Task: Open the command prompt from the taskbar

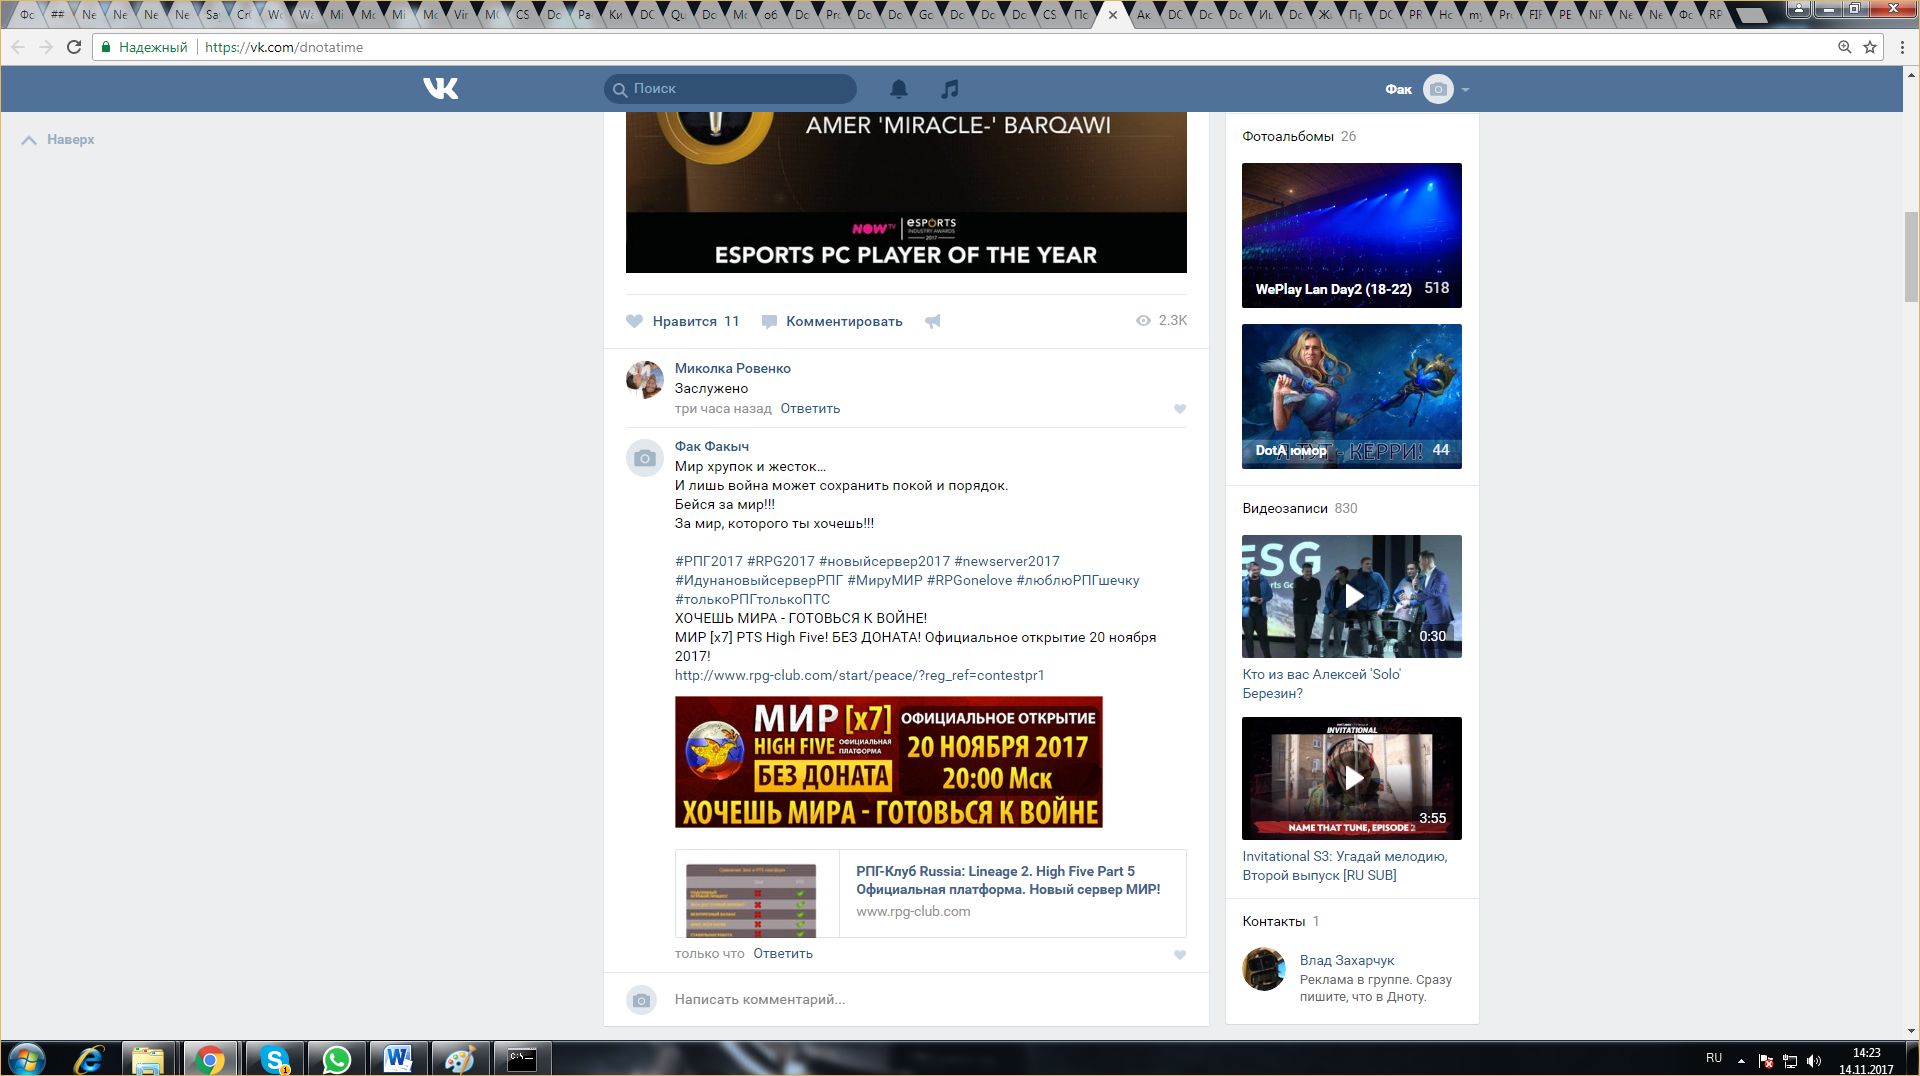Action: [522, 1059]
